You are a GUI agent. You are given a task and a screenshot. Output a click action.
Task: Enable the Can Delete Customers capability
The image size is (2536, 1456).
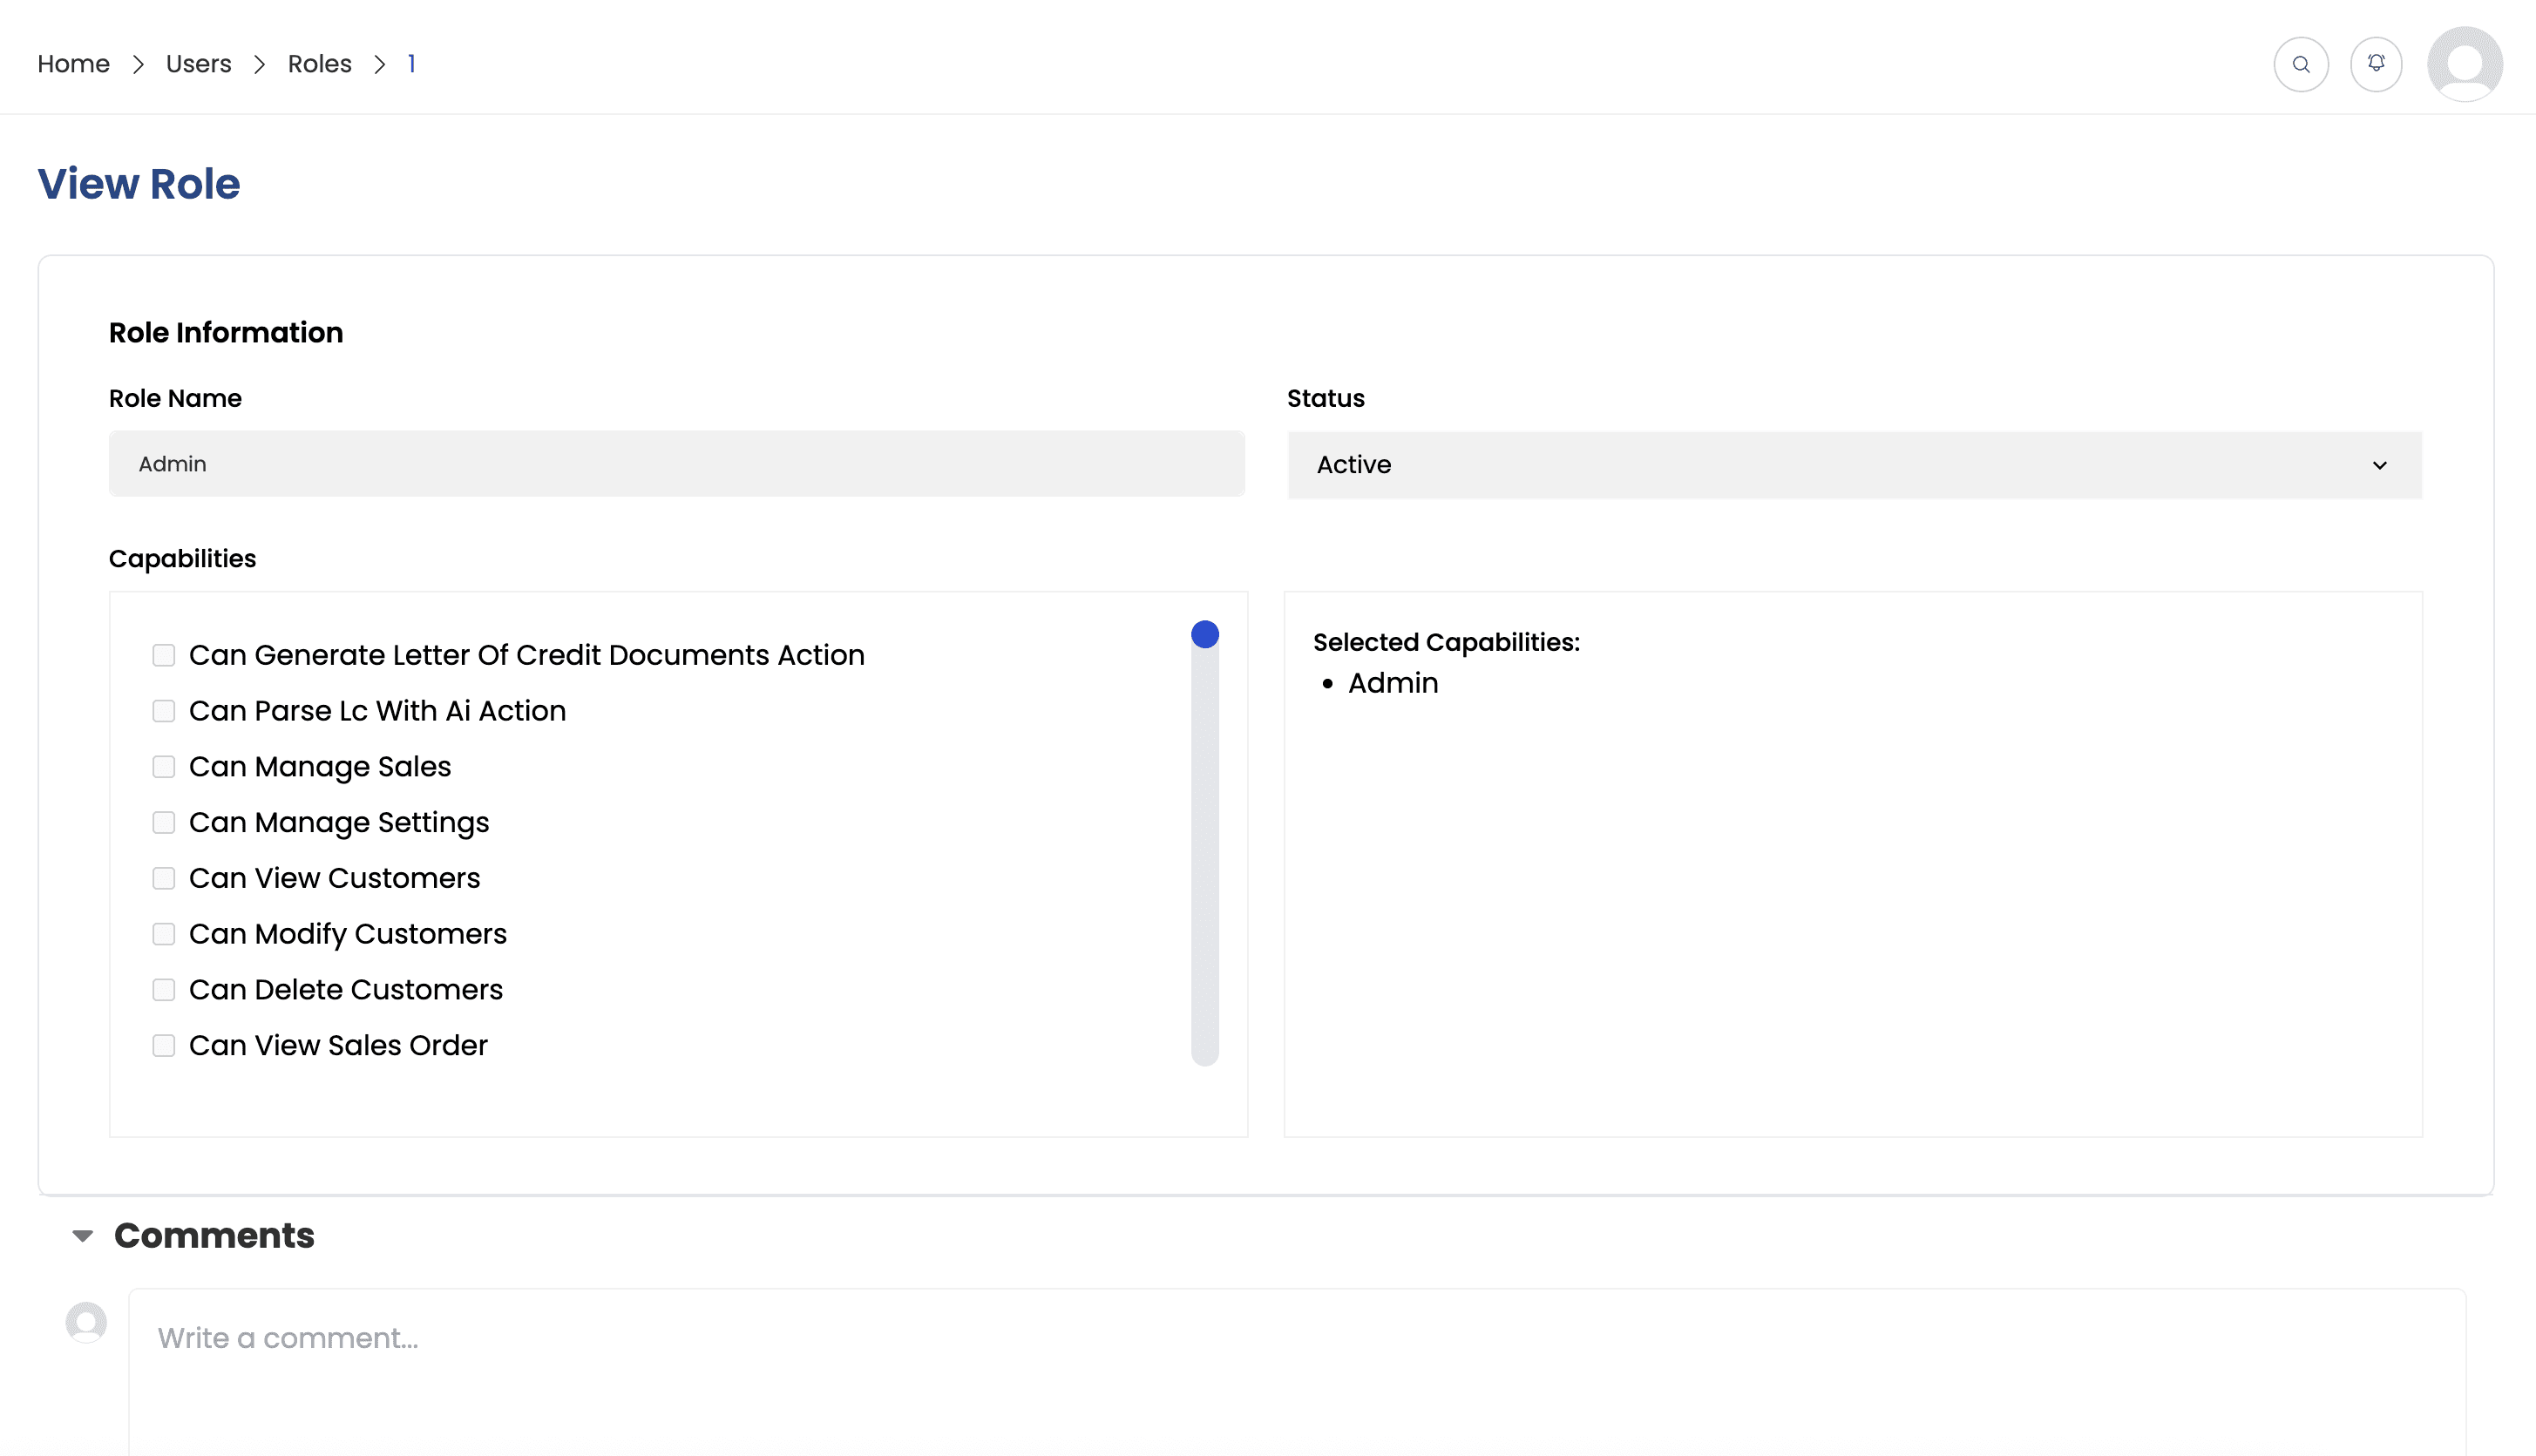tap(164, 990)
